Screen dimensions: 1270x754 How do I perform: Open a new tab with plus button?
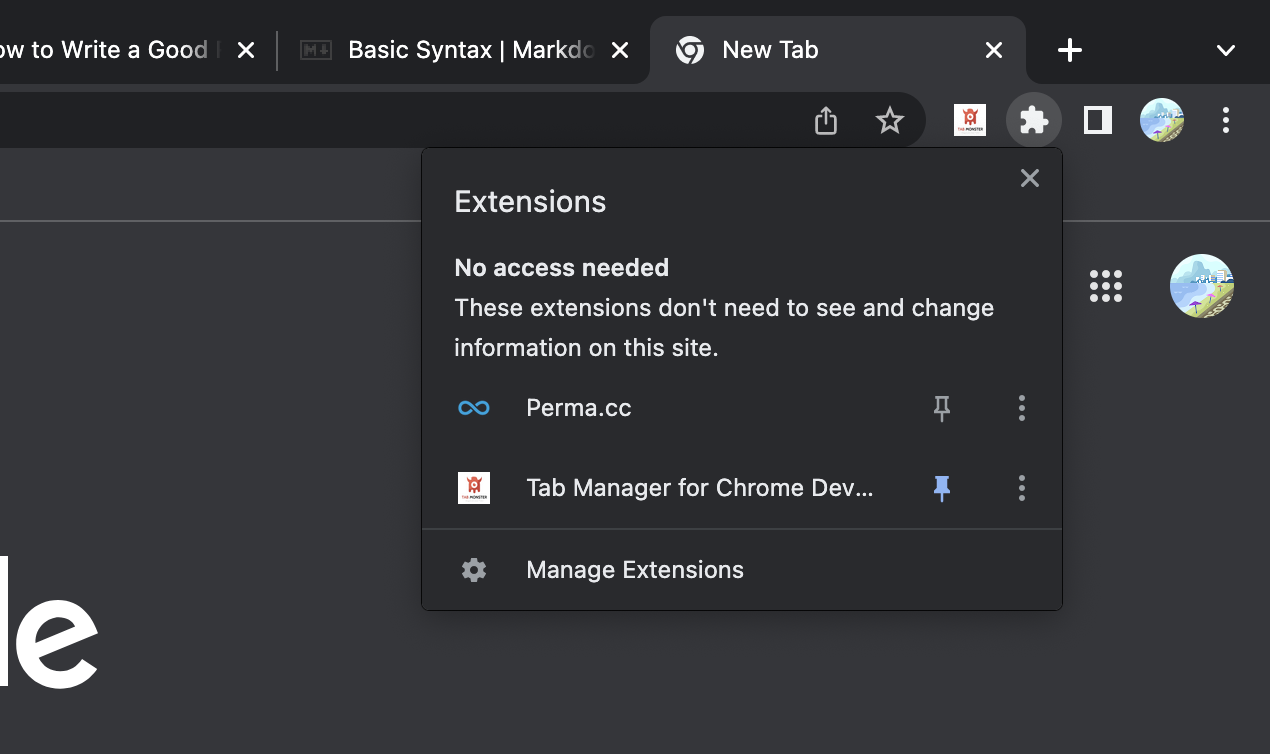point(1069,50)
